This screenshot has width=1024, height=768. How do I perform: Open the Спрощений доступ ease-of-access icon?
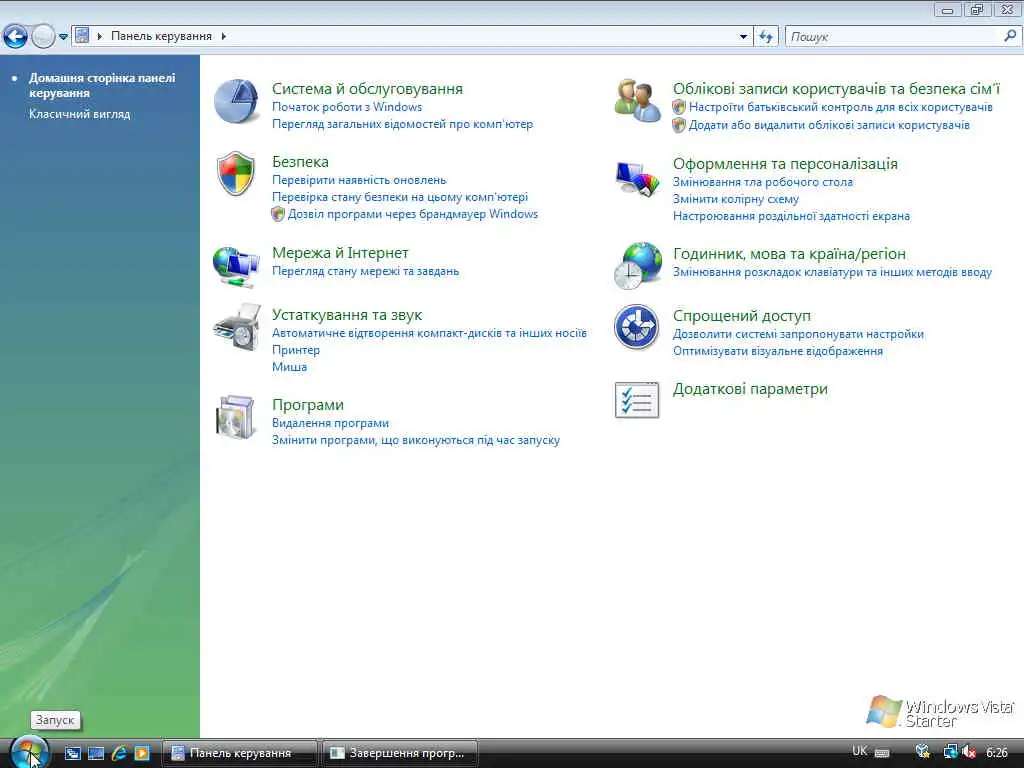click(636, 327)
